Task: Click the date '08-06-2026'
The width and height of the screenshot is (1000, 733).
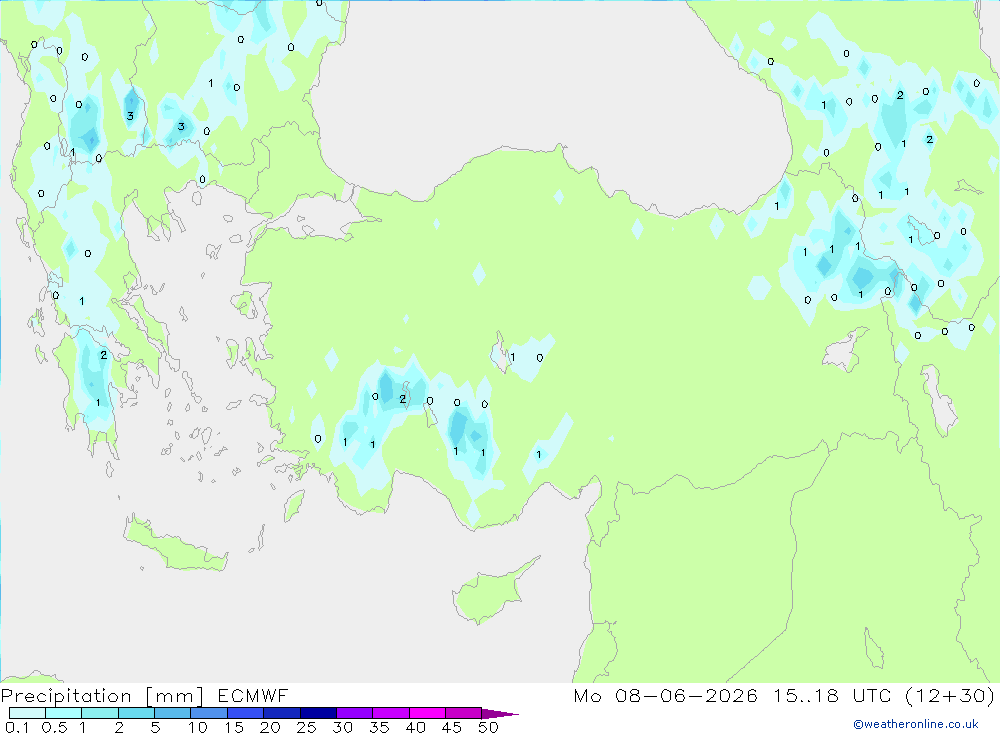Action: coord(686,695)
